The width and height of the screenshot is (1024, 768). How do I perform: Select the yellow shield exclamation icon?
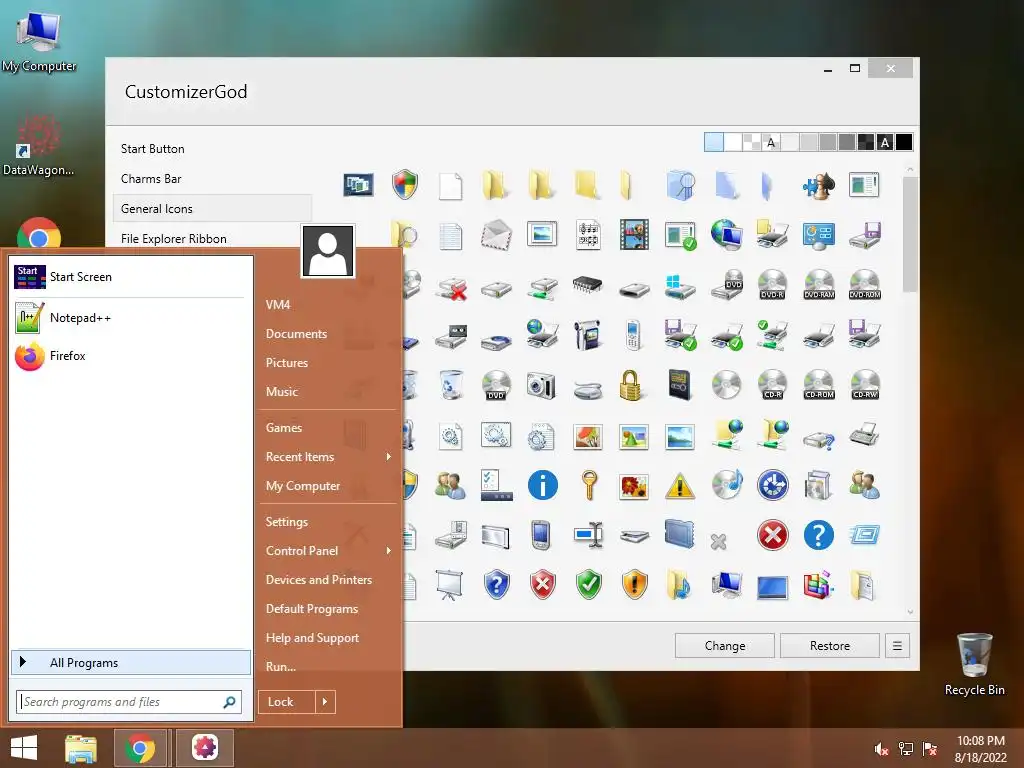tap(635, 584)
